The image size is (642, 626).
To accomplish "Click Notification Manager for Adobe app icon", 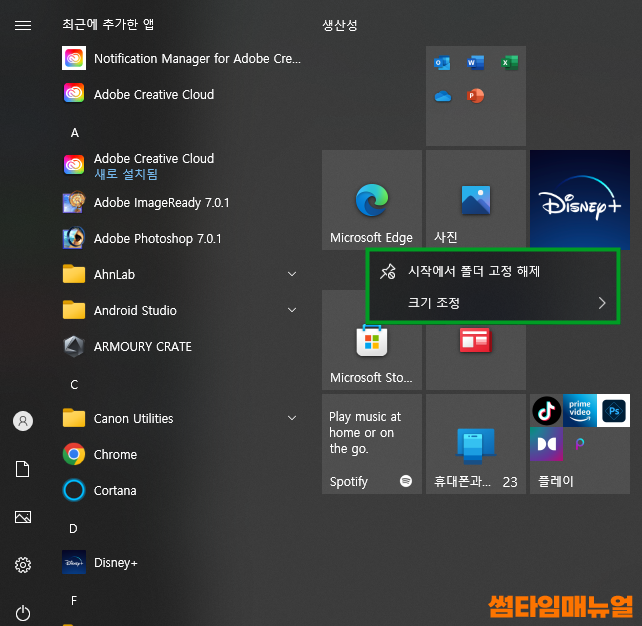I will 74,58.
